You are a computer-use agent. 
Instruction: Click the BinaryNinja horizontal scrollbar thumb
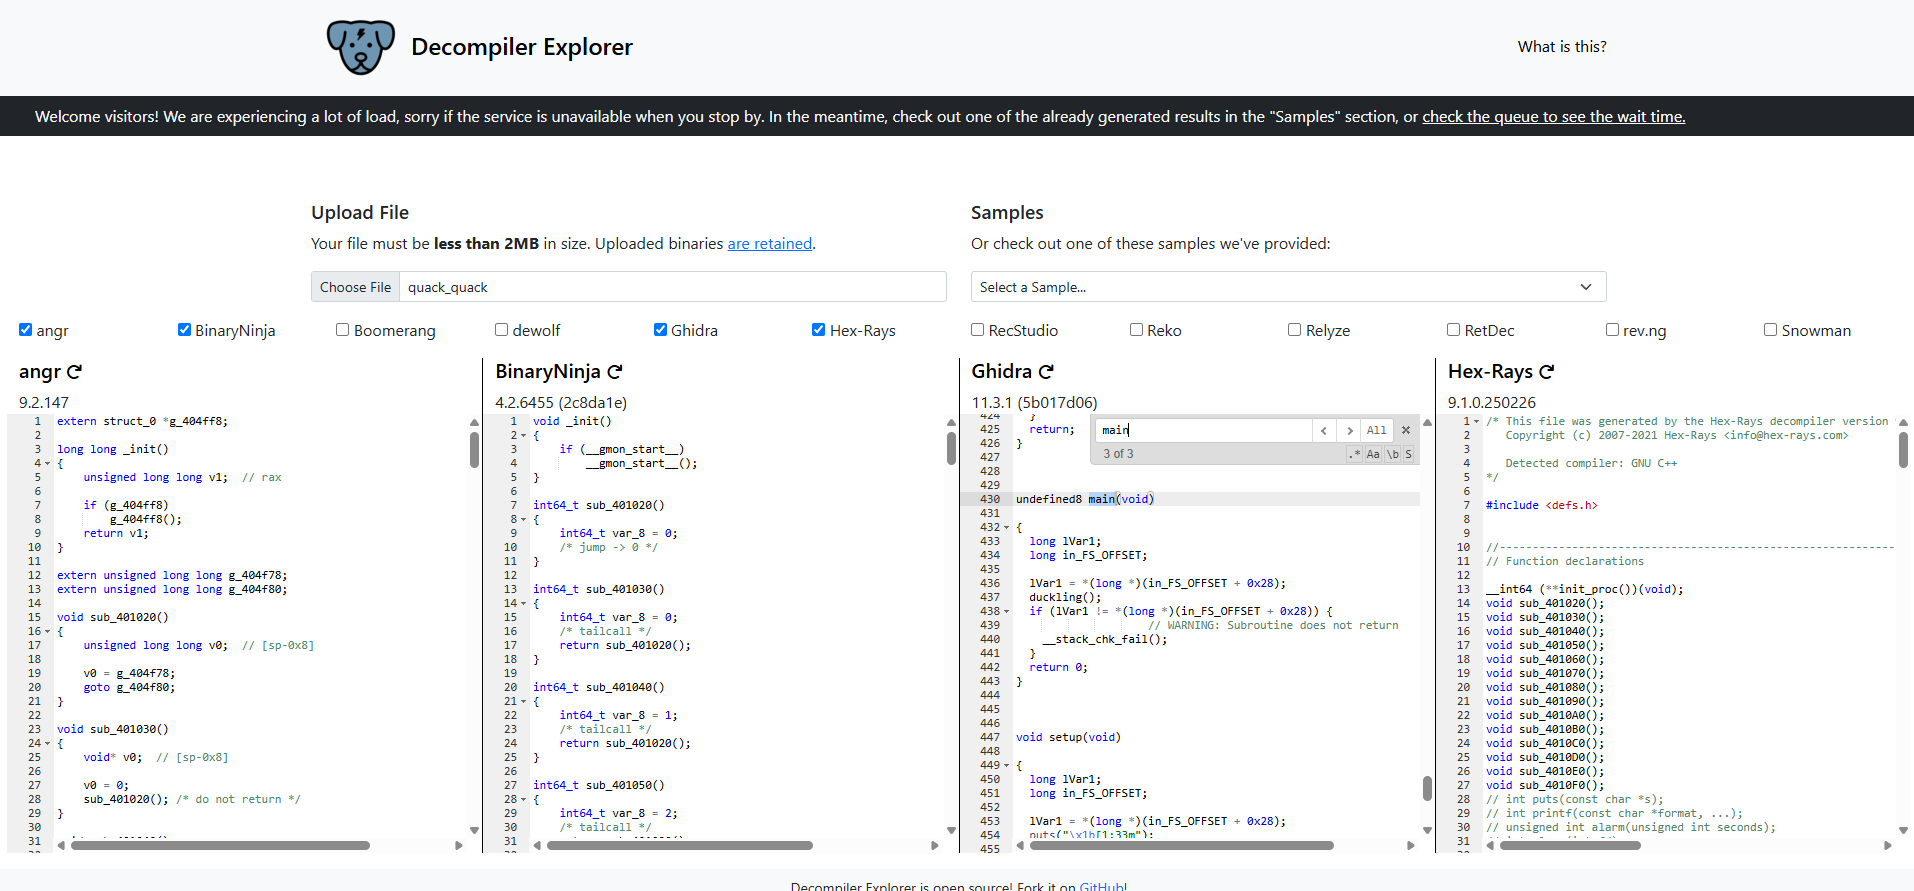click(x=679, y=846)
